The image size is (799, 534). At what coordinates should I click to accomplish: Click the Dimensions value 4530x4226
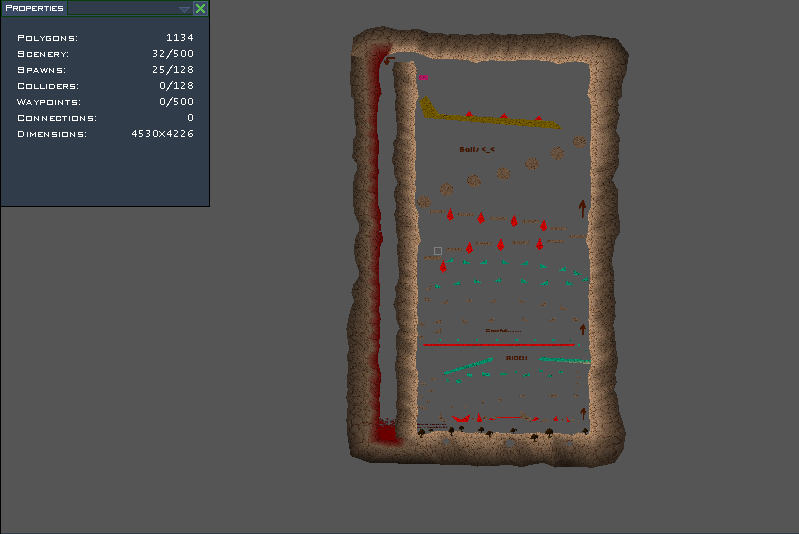coord(162,134)
